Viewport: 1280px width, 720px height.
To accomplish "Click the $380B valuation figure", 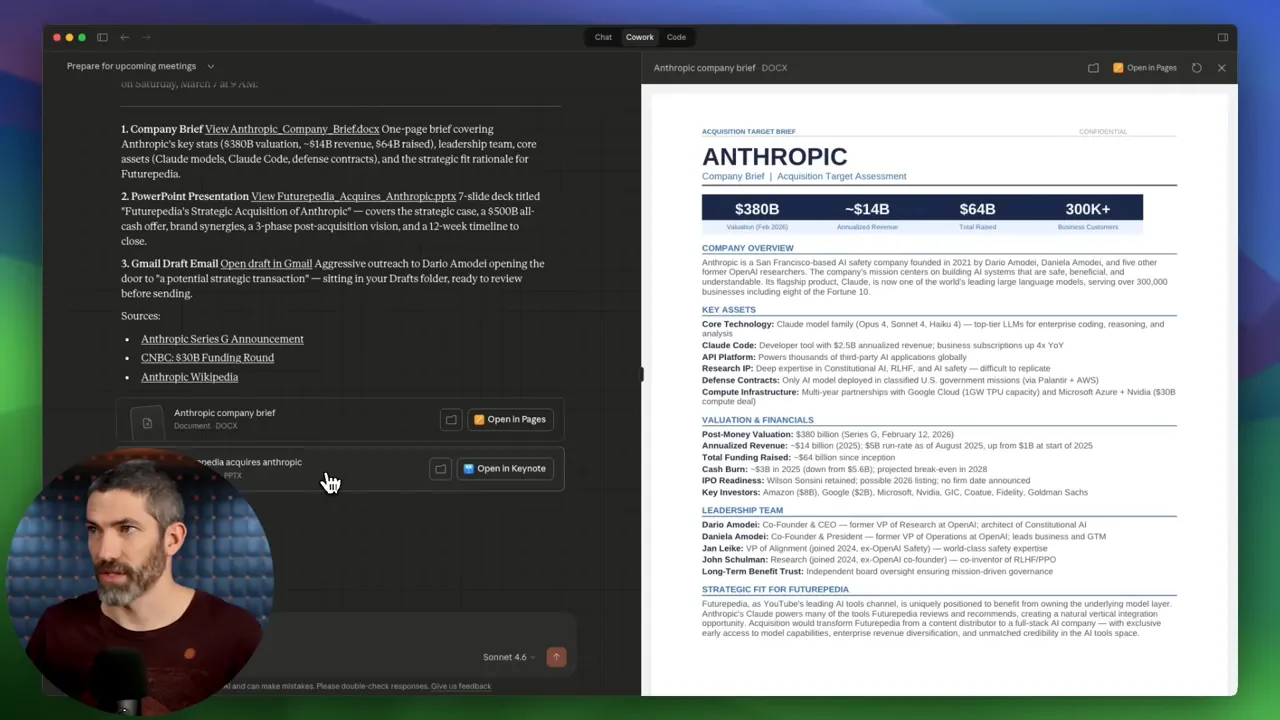I will tap(756, 209).
